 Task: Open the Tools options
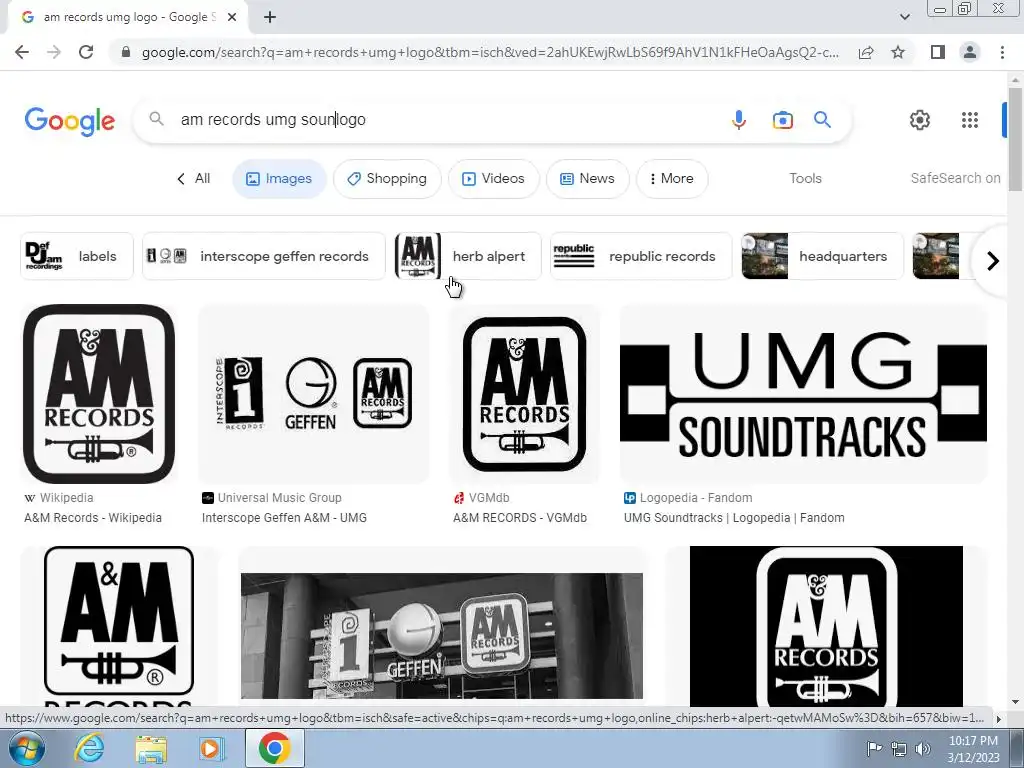pos(805,178)
